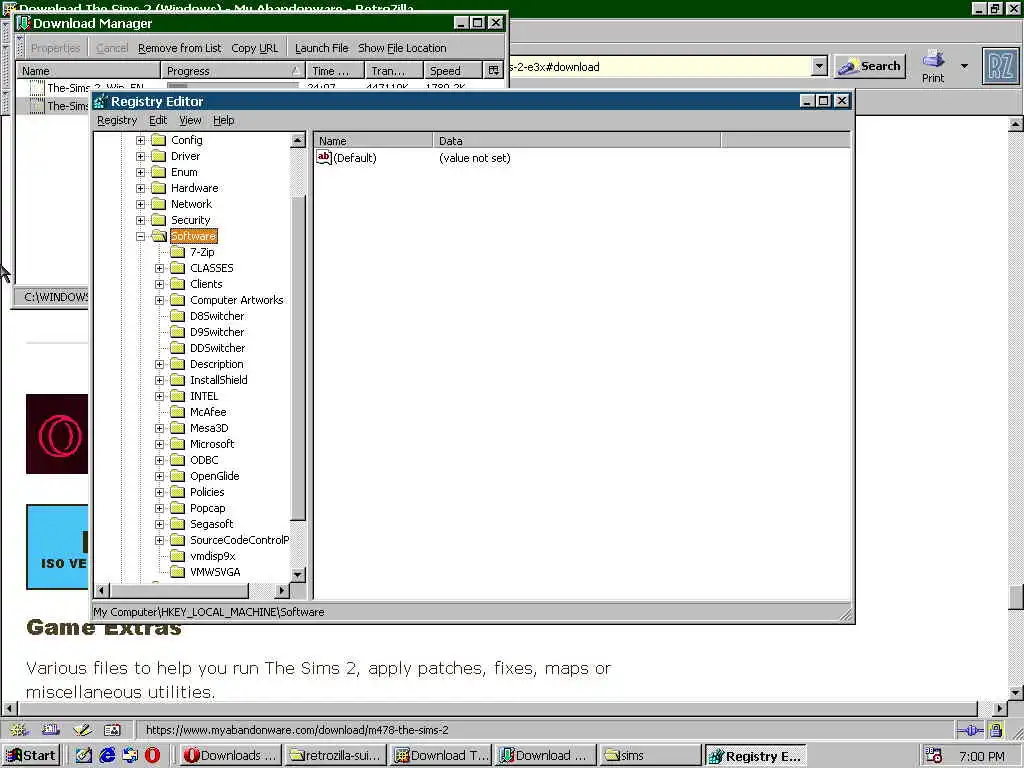Select the Security key
The width and height of the screenshot is (1024, 768).
[x=191, y=220]
